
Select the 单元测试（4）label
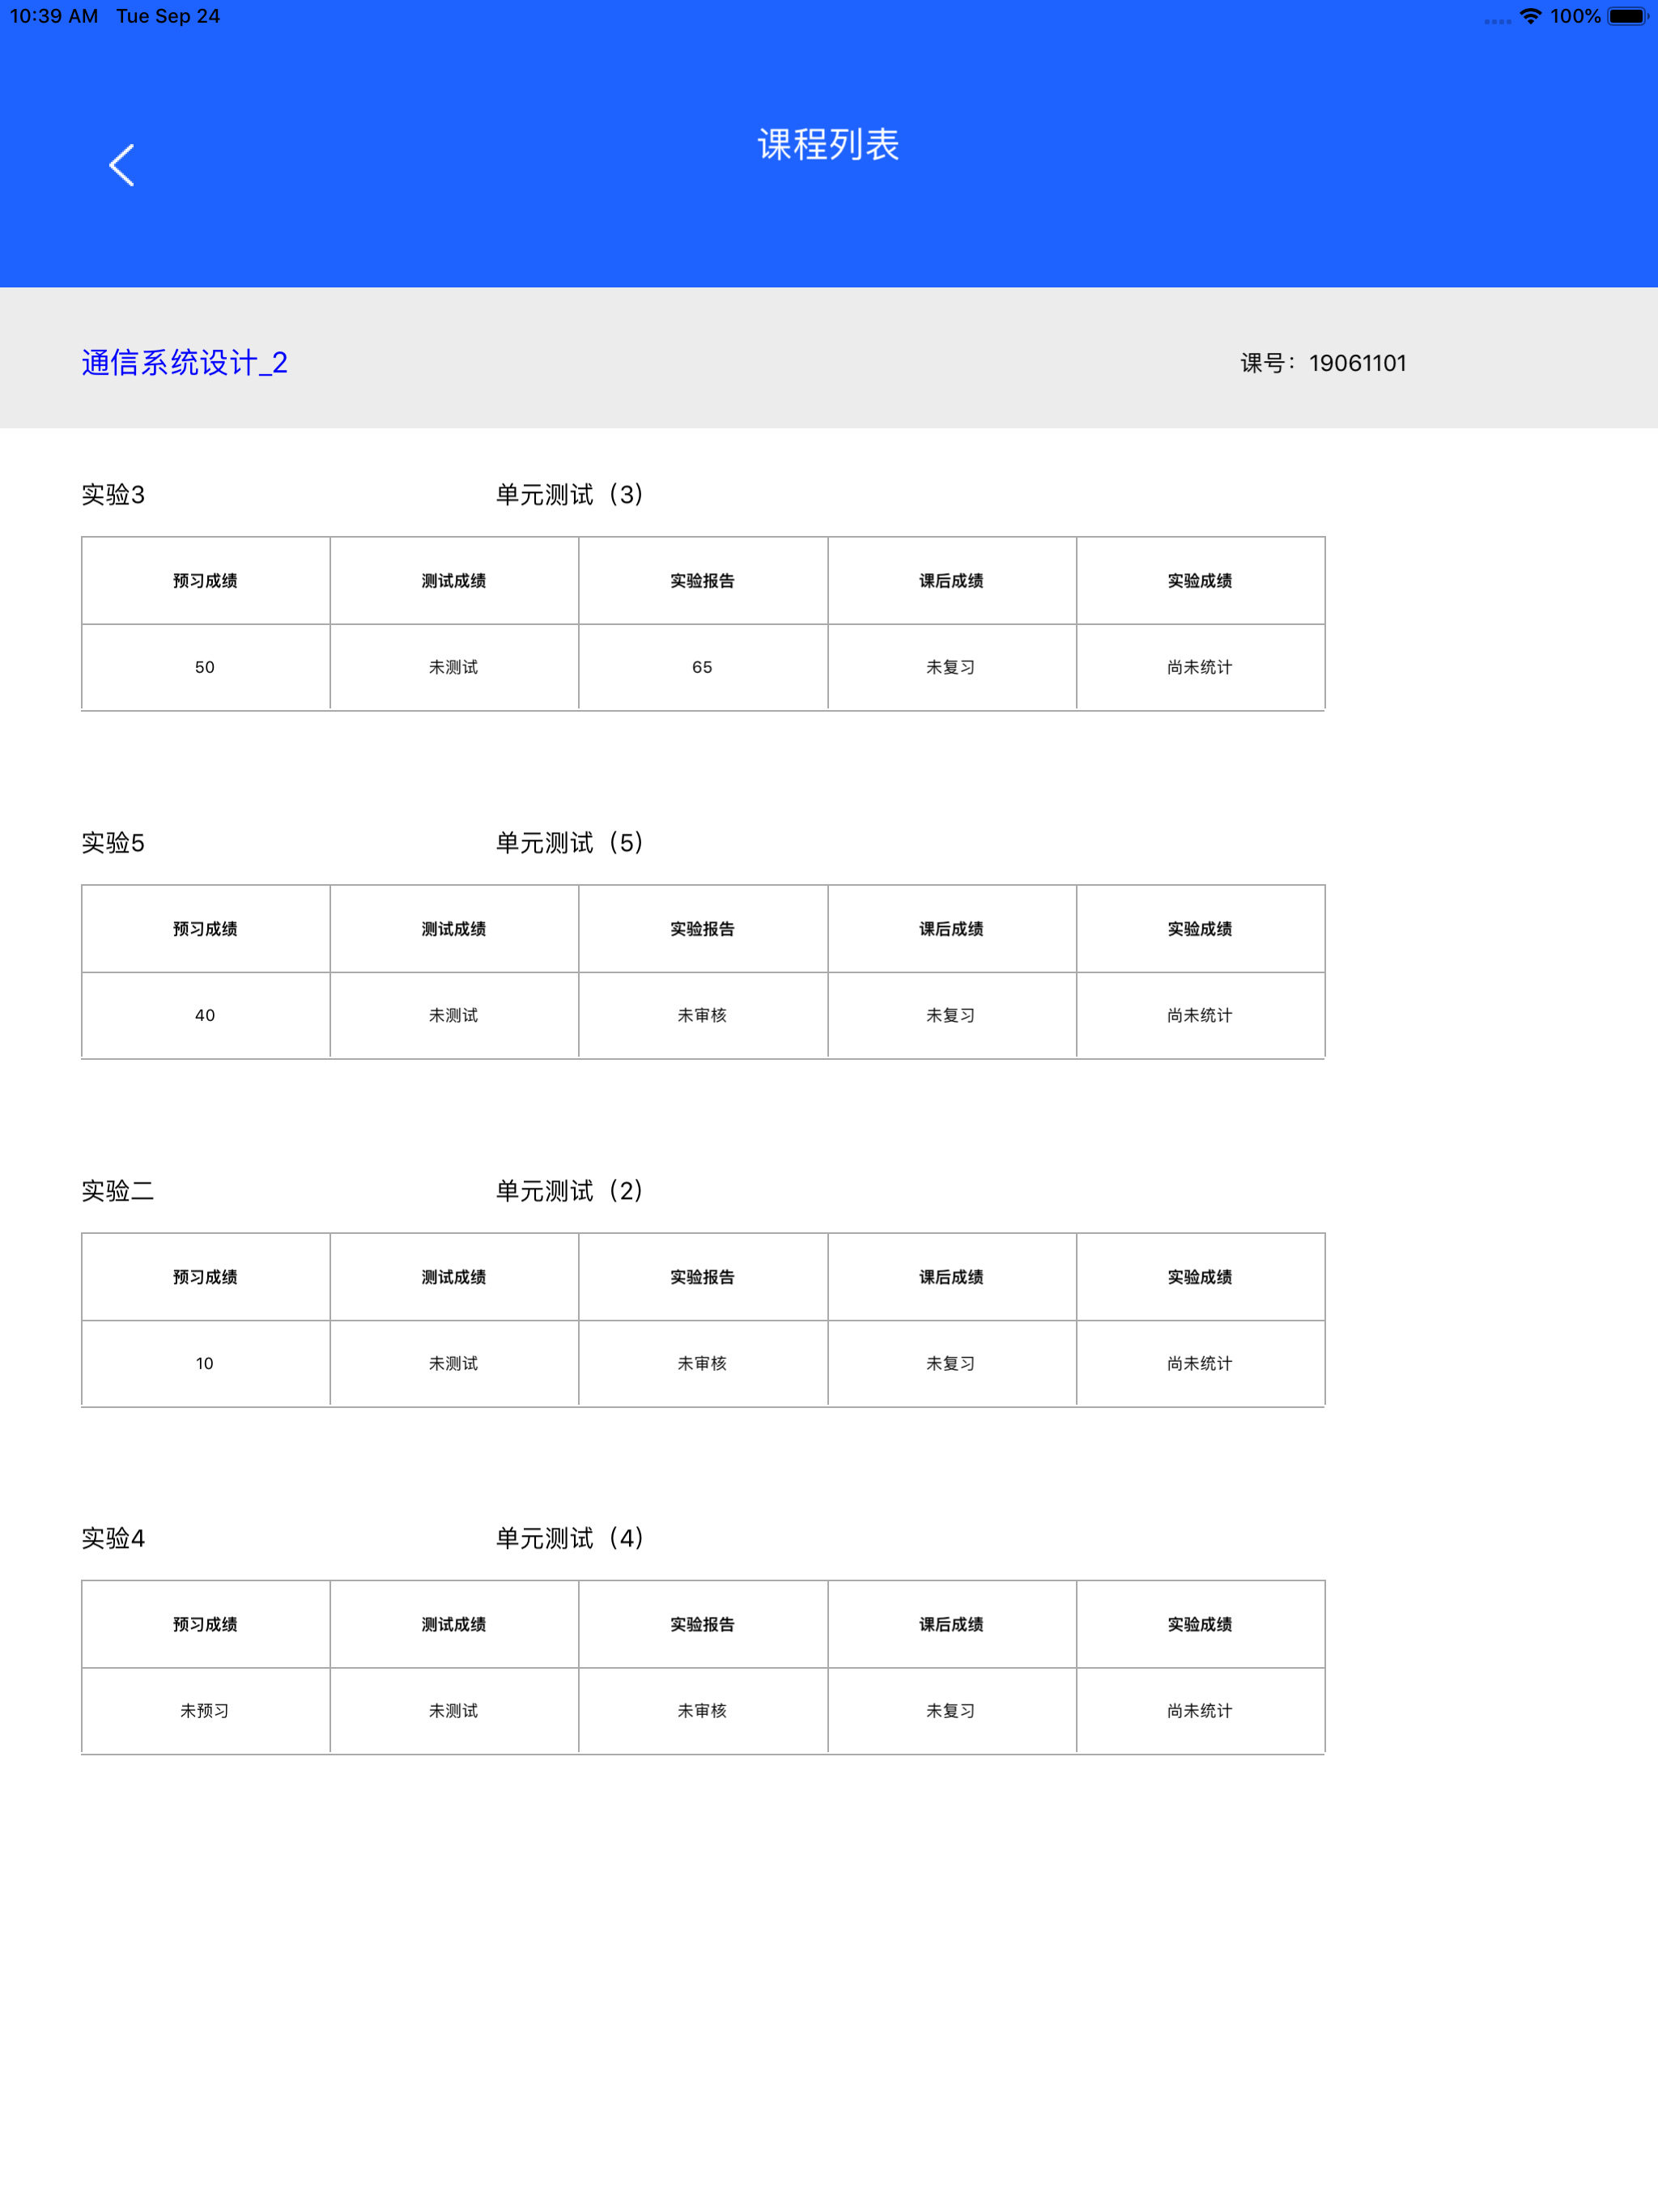click(x=570, y=1538)
